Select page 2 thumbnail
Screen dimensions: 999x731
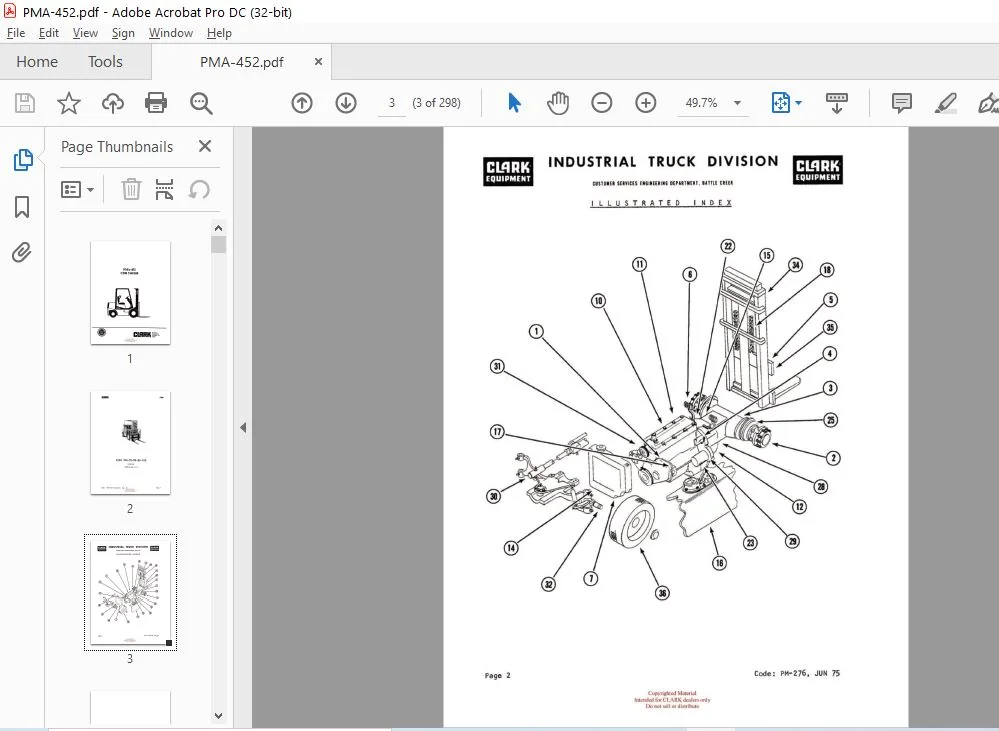[131, 443]
